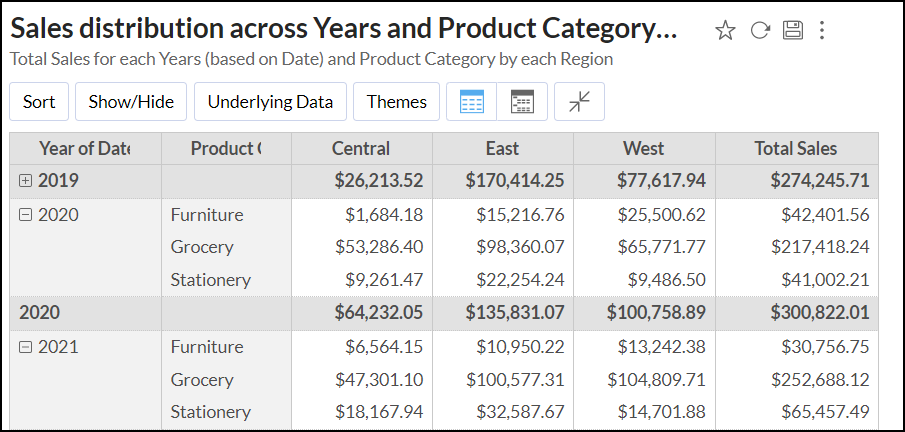
Task: Select the West column header
Action: [x=643, y=149]
